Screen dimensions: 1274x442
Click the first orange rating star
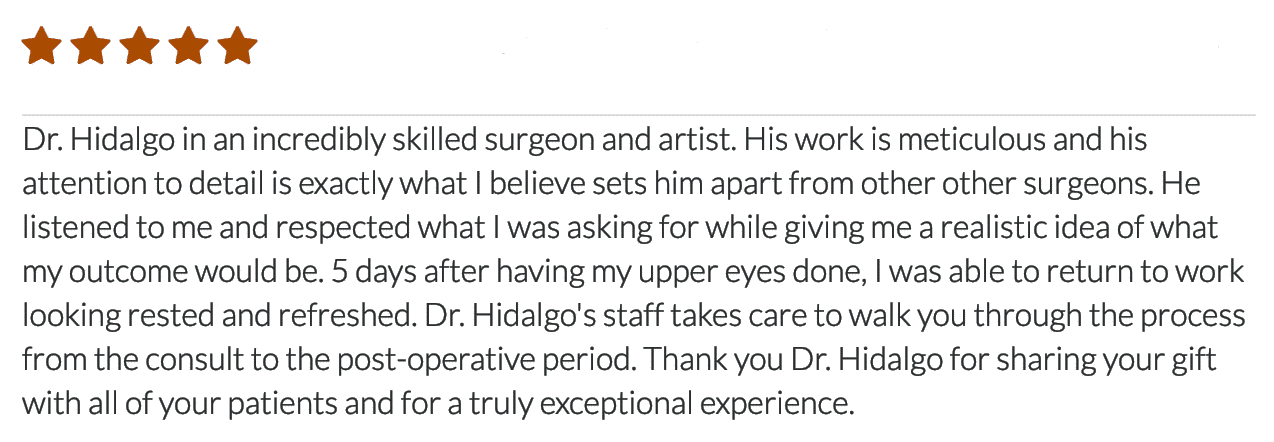pos(42,46)
